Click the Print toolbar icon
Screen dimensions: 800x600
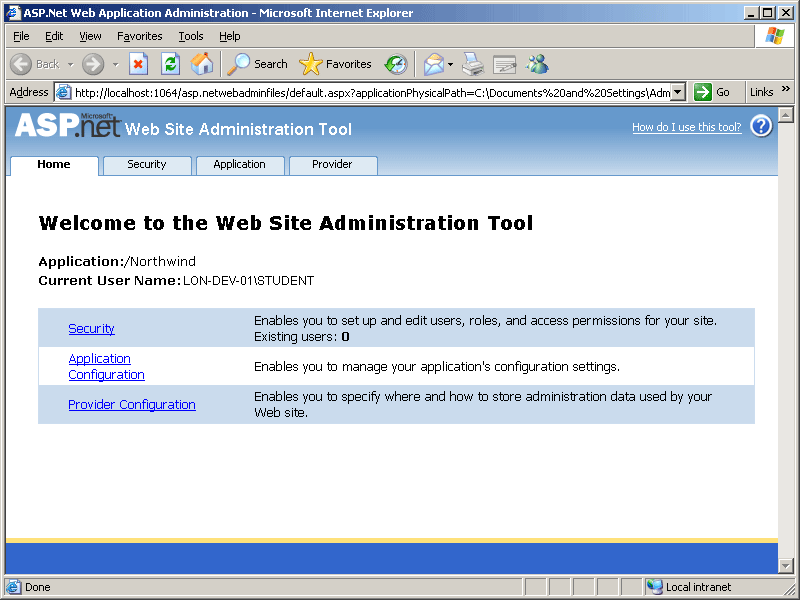(473, 64)
